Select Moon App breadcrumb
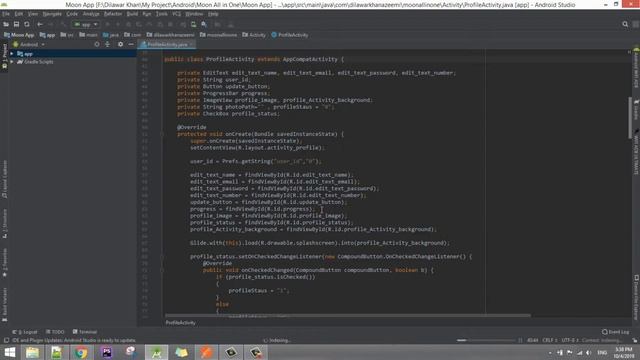 [19, 35]
